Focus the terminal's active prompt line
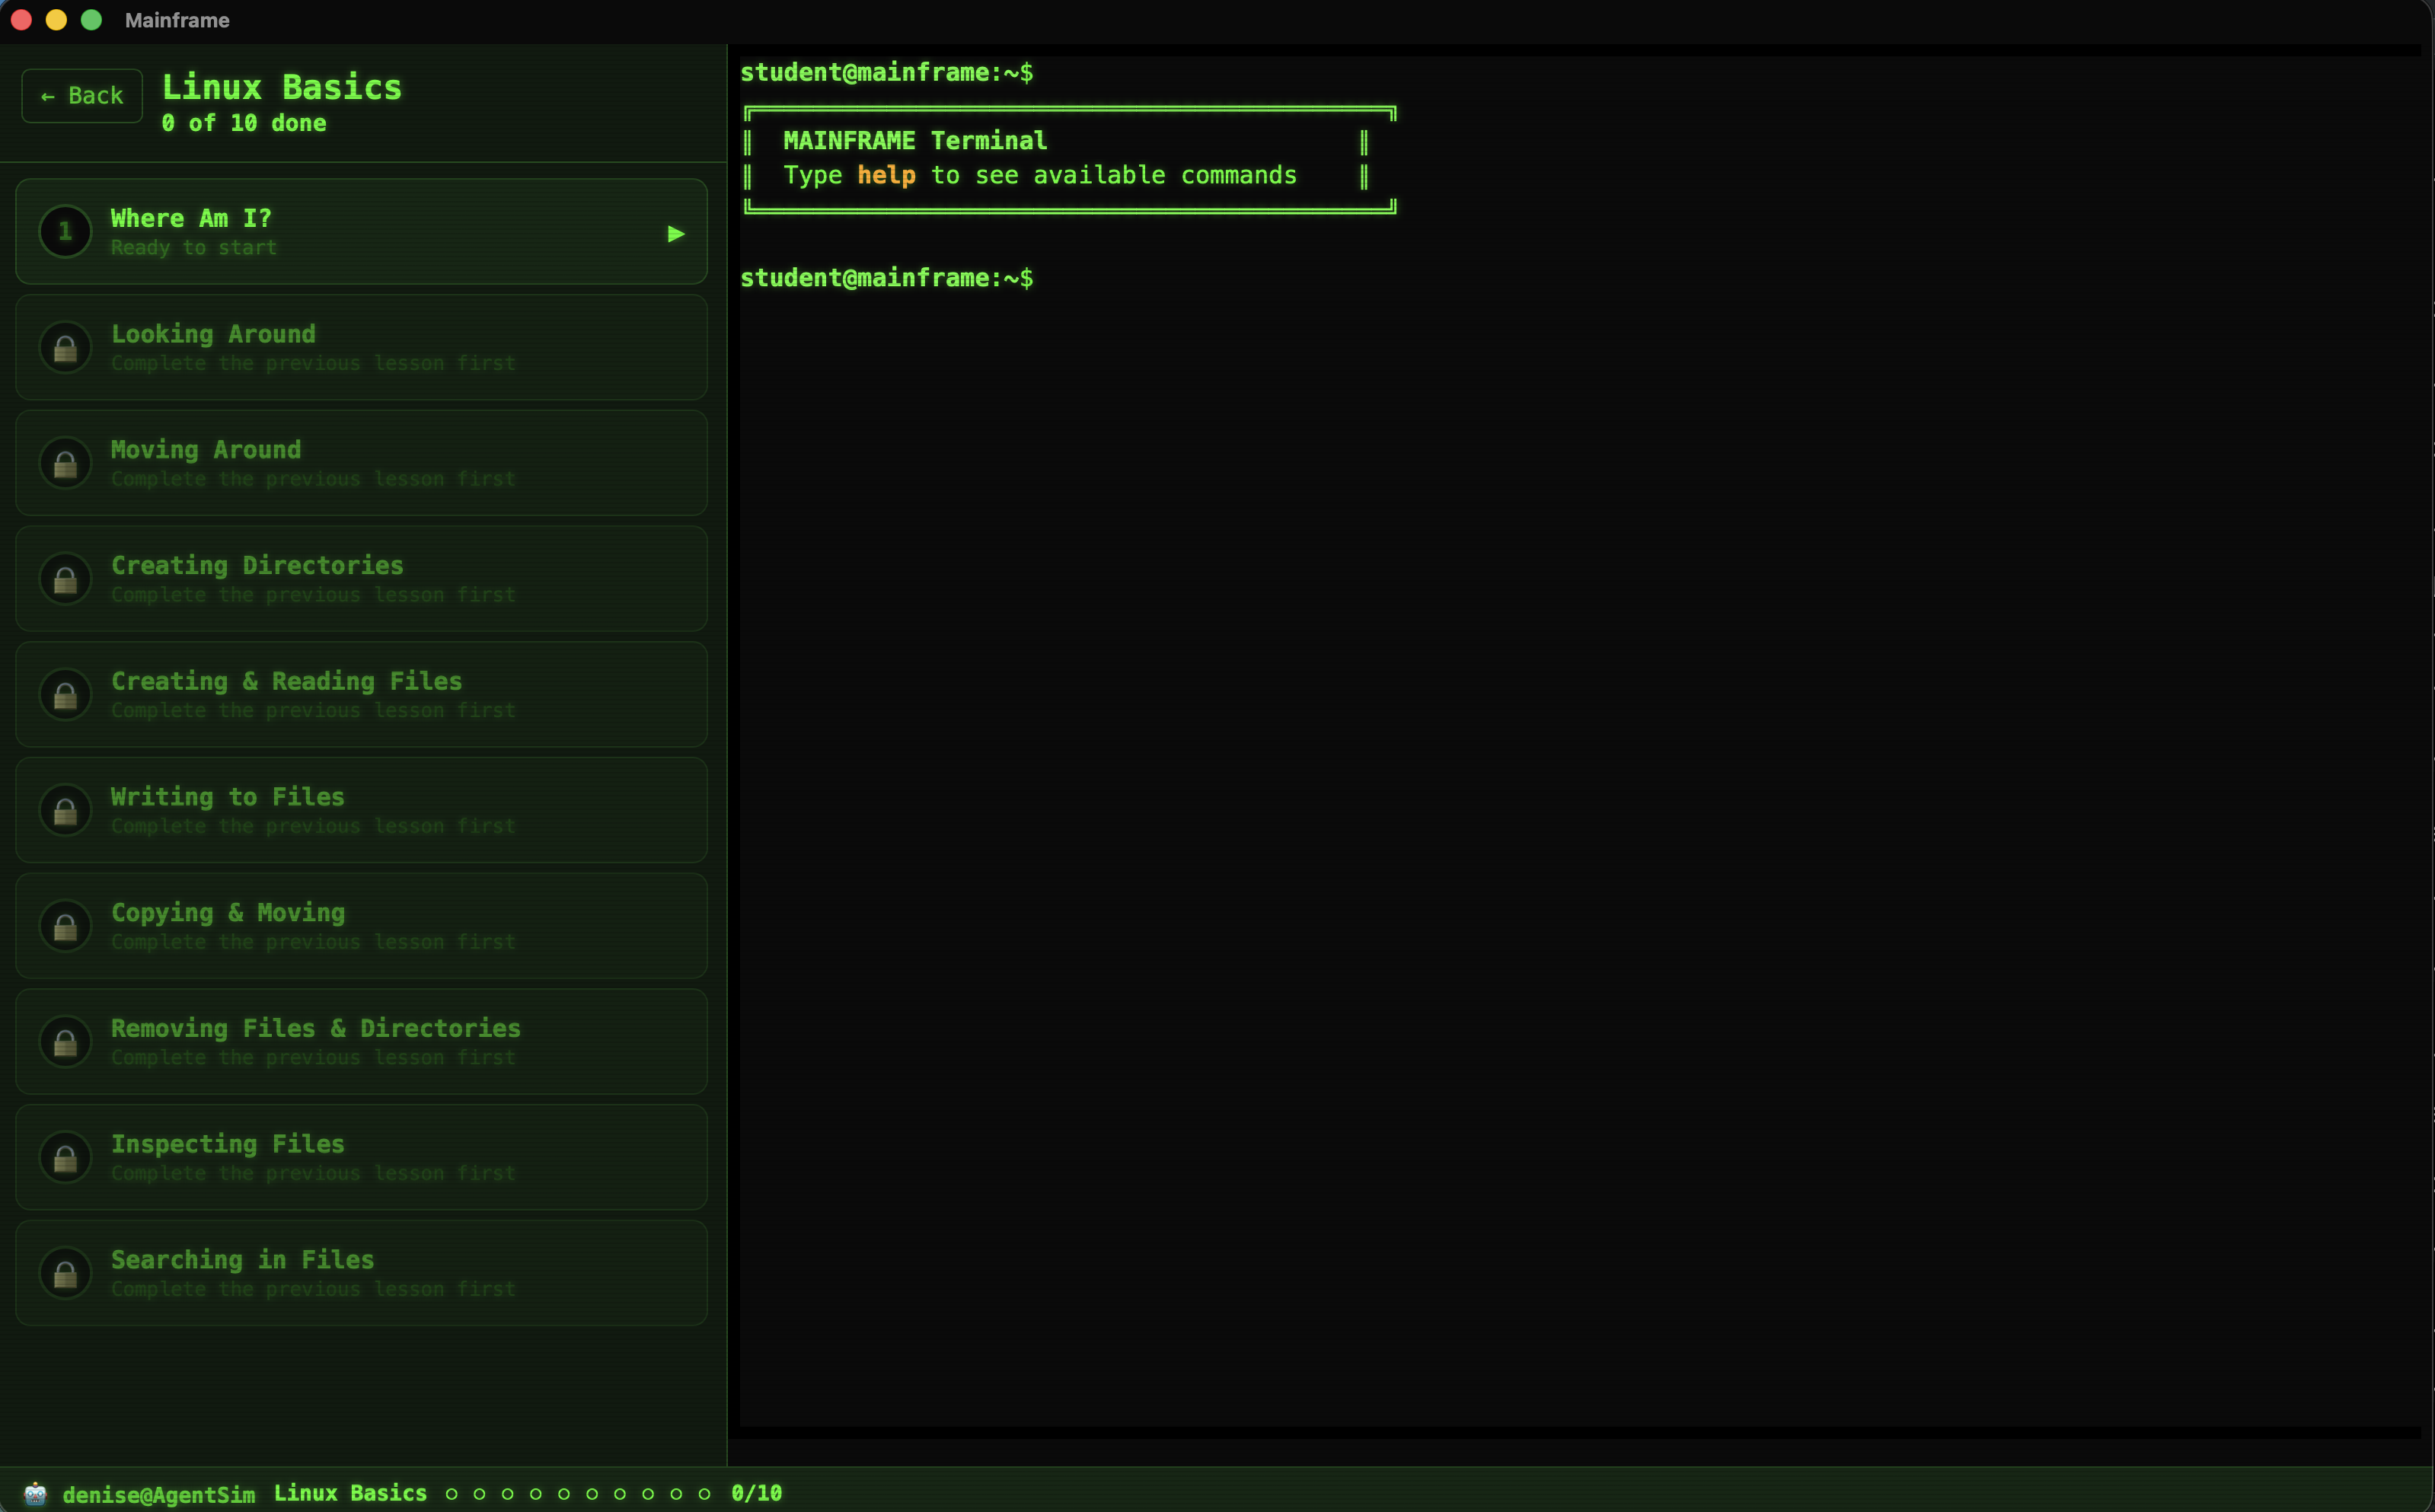 pyautogui.click(x=887, y=278)
